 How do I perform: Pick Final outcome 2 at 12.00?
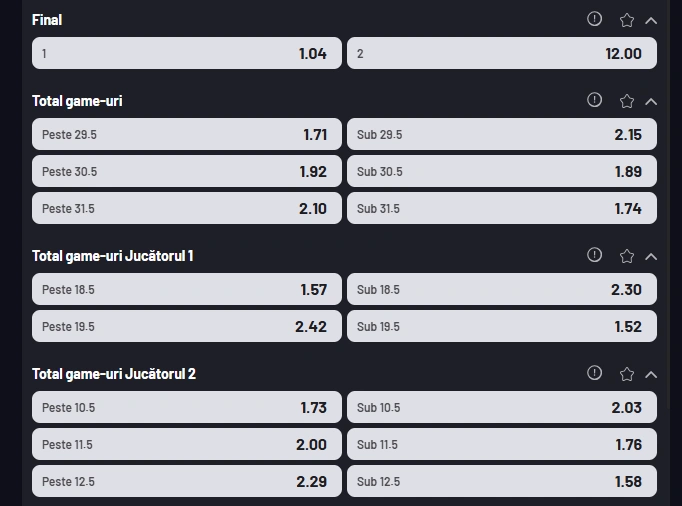[502, 53]
